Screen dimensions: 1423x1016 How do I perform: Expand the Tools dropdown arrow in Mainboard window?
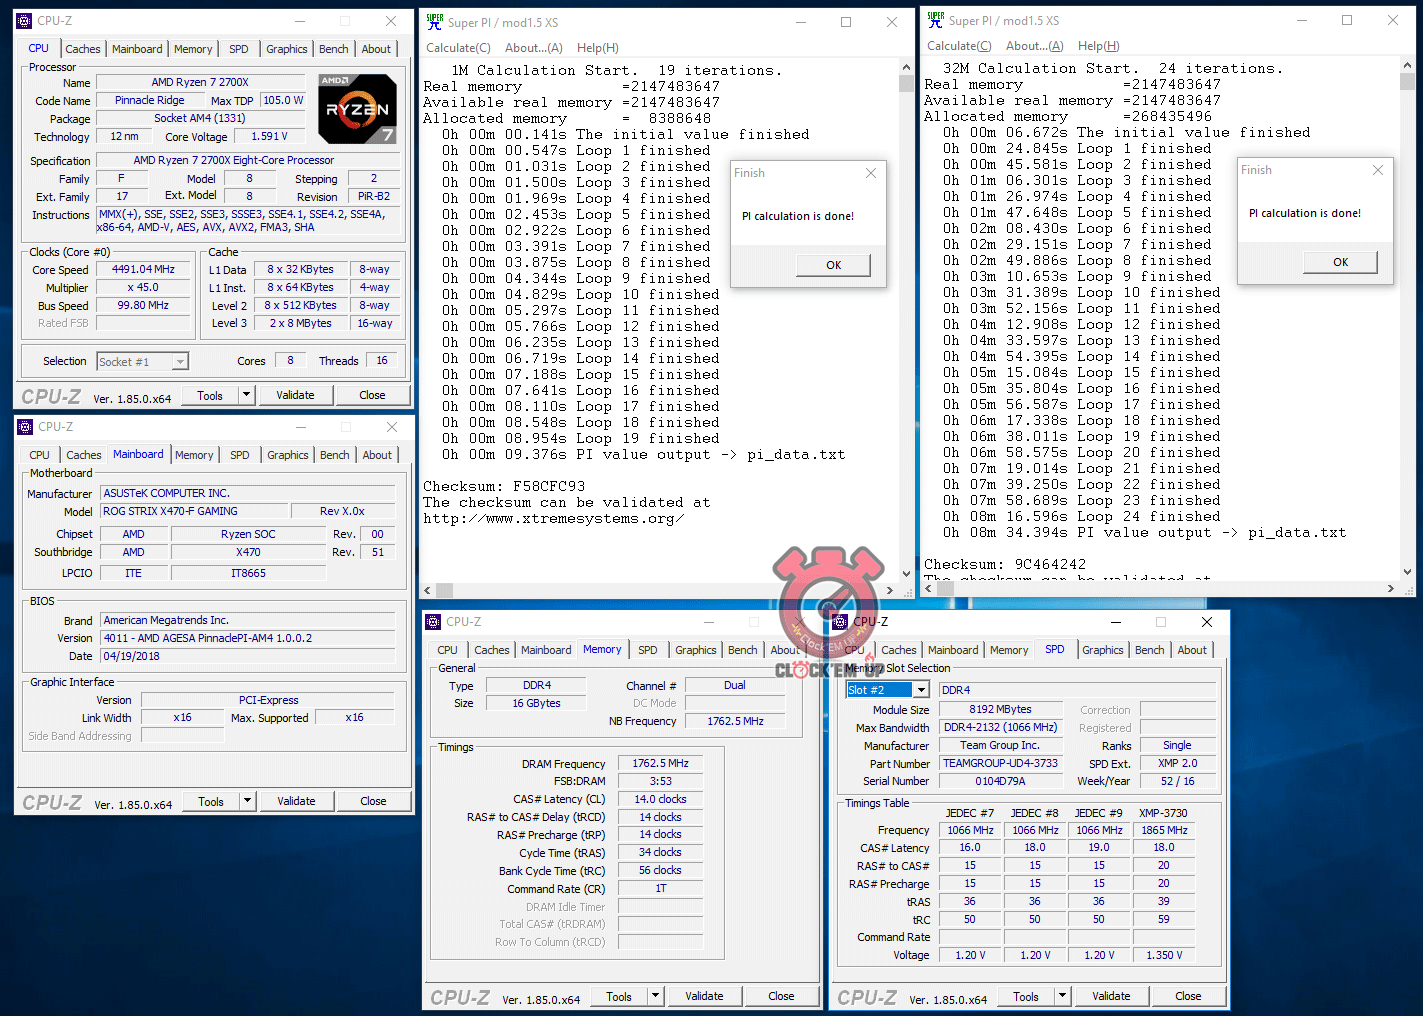(x=247, y=801)
